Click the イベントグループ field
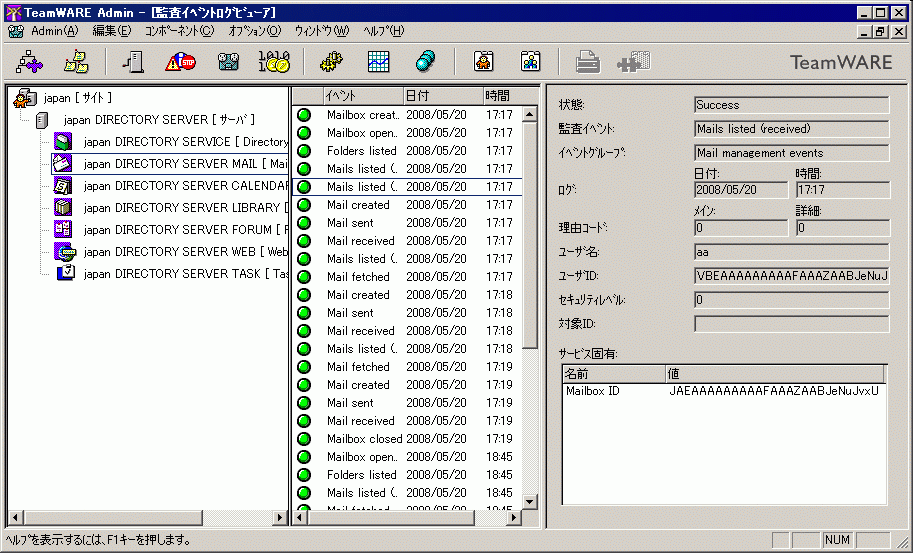Viewport: 913px width, 553px height. [x=791, y=153]
